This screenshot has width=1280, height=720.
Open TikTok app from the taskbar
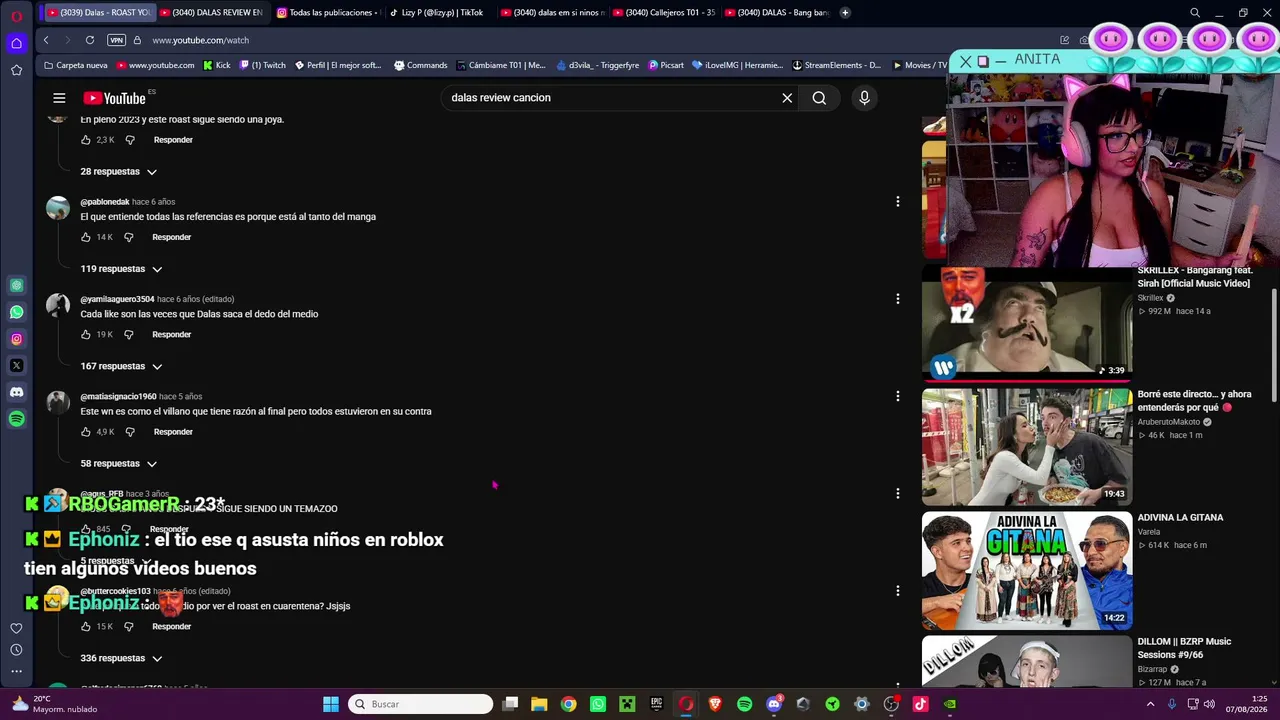(920, 704)
